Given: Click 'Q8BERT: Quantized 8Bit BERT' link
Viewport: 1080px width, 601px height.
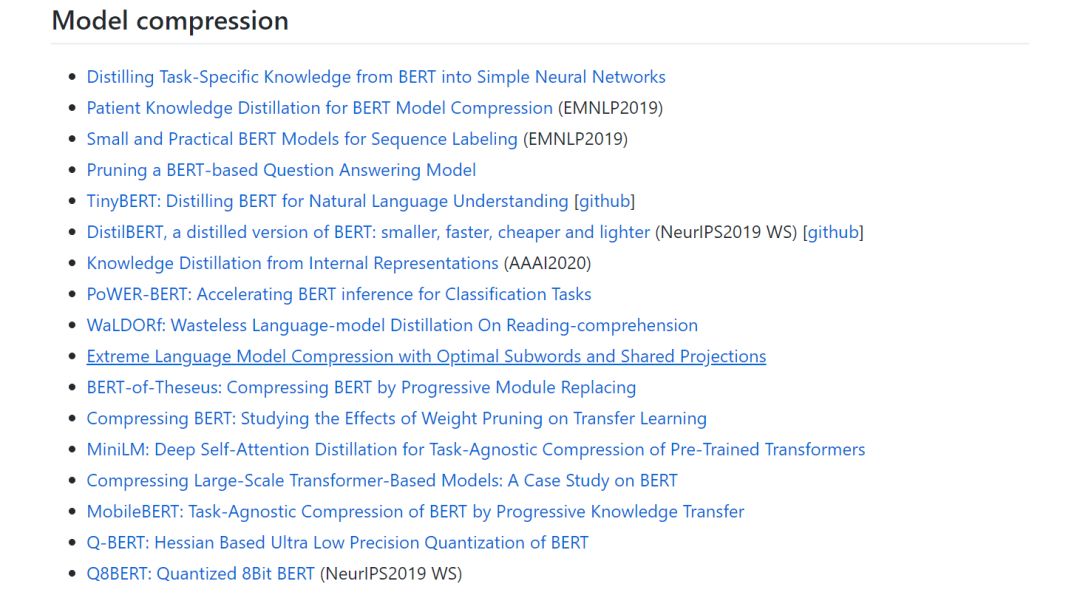Looking at the screenshot, I should [200, 573].
